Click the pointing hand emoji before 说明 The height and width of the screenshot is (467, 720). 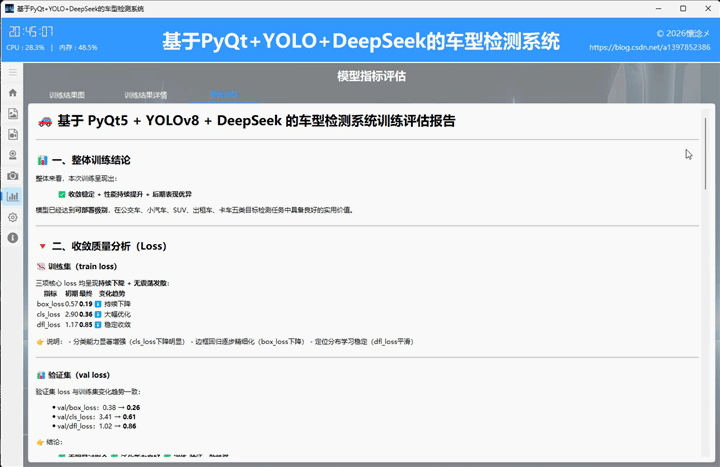point(40,342)
